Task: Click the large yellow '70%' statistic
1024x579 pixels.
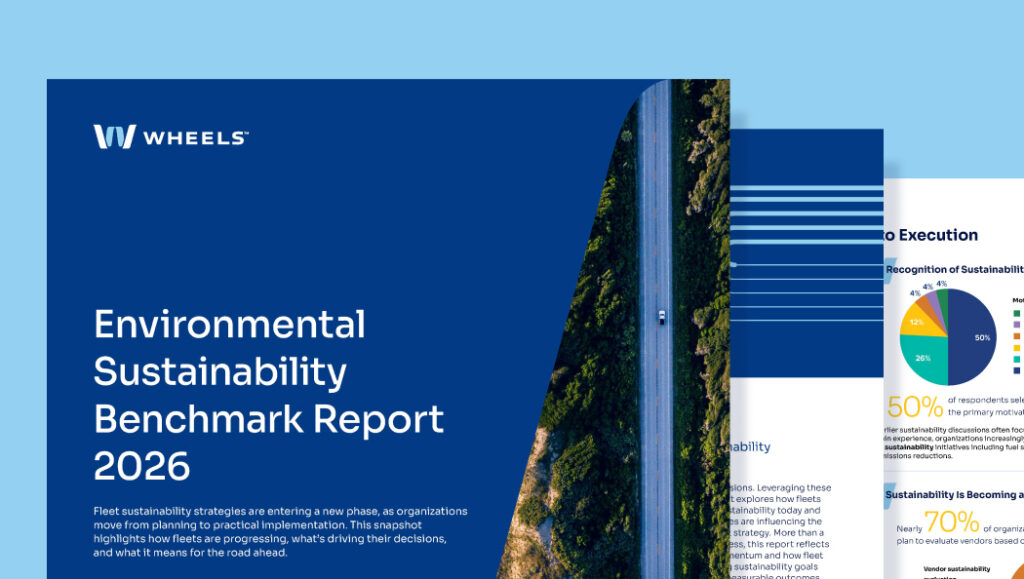Action: pyautogui.click(x=952, y=522)
